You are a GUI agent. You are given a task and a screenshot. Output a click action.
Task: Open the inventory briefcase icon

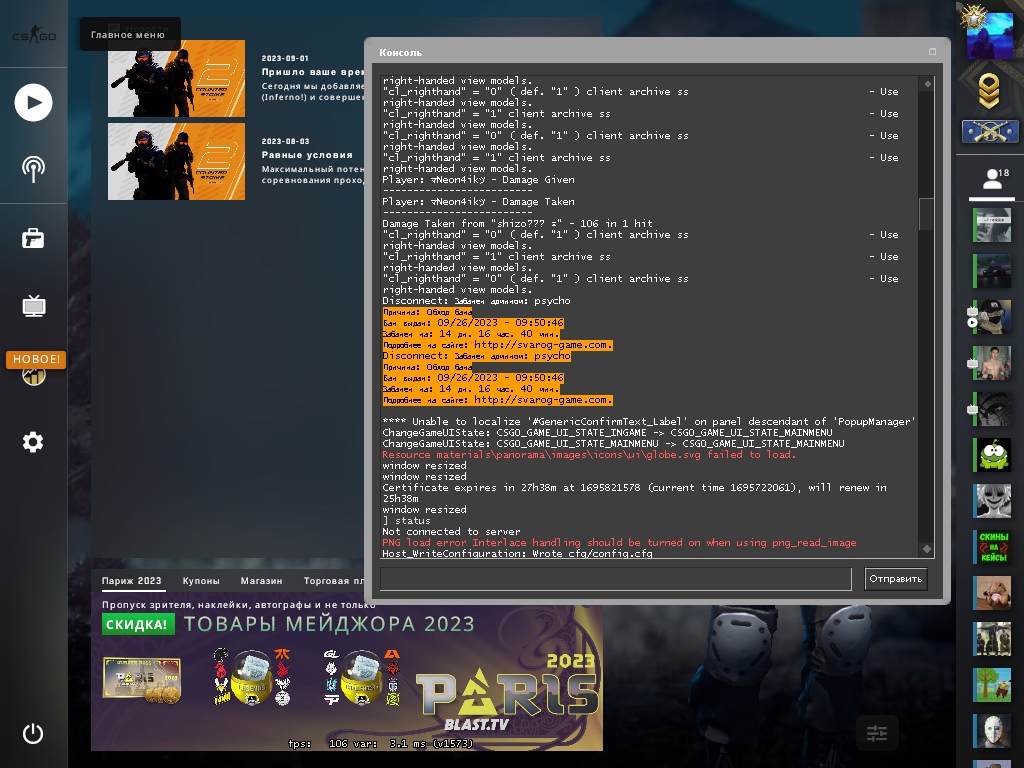[x=33, y=238]
